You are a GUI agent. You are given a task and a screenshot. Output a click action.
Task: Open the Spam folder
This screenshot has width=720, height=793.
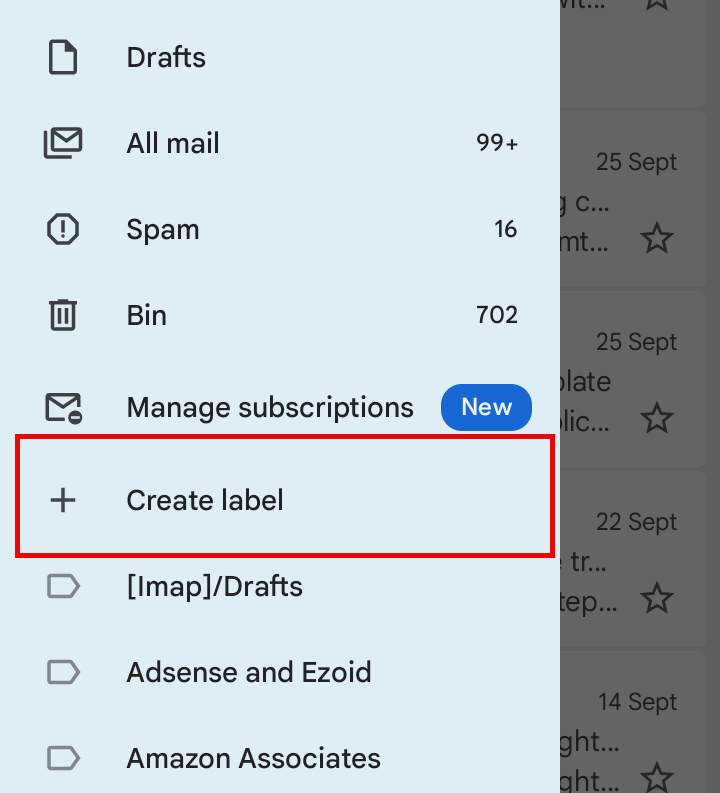click(280, 229)
